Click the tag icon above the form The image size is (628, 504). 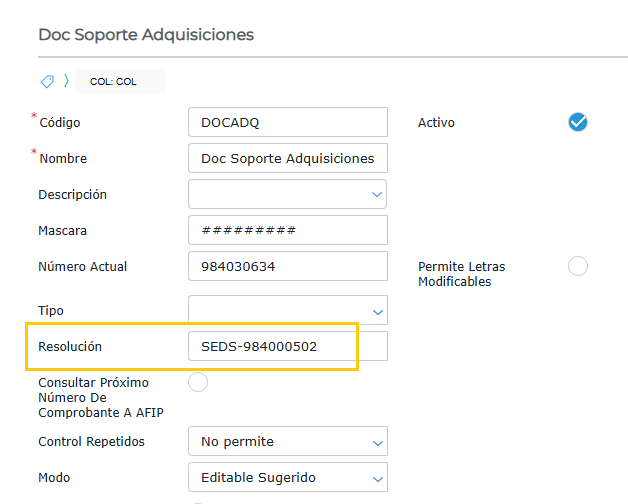point(46,81)
